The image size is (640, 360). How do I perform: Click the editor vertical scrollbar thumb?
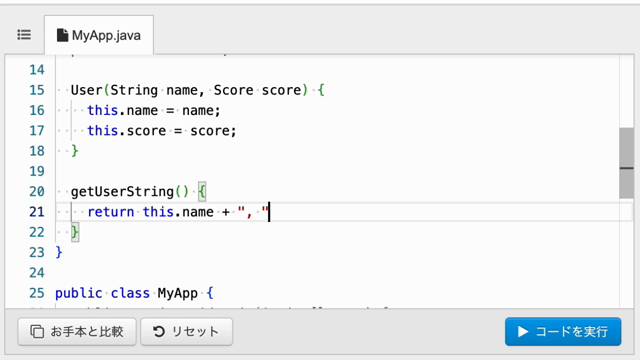(626, 163)
